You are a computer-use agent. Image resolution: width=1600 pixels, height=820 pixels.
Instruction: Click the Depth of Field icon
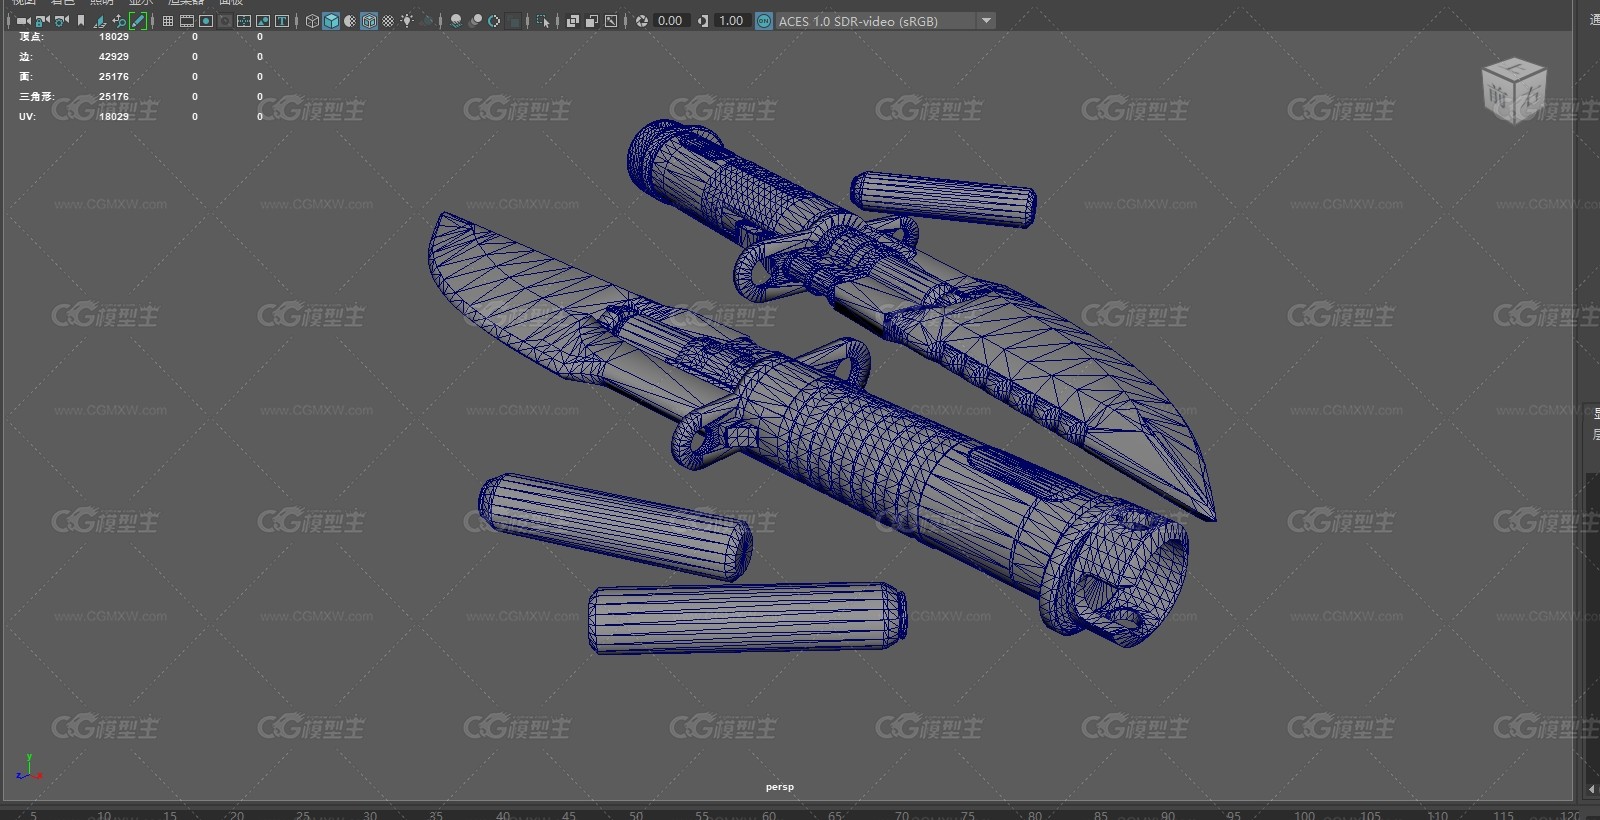(513, 21)
